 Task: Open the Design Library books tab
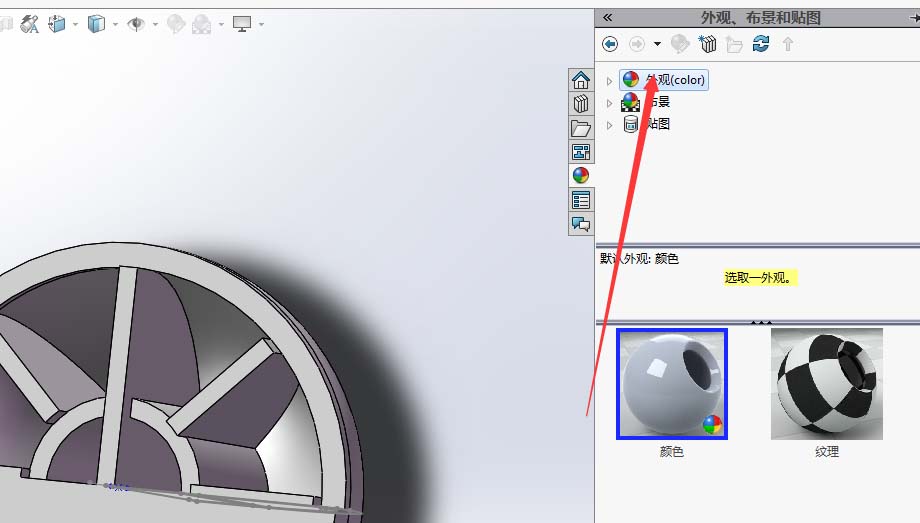[x=581, y=104]
